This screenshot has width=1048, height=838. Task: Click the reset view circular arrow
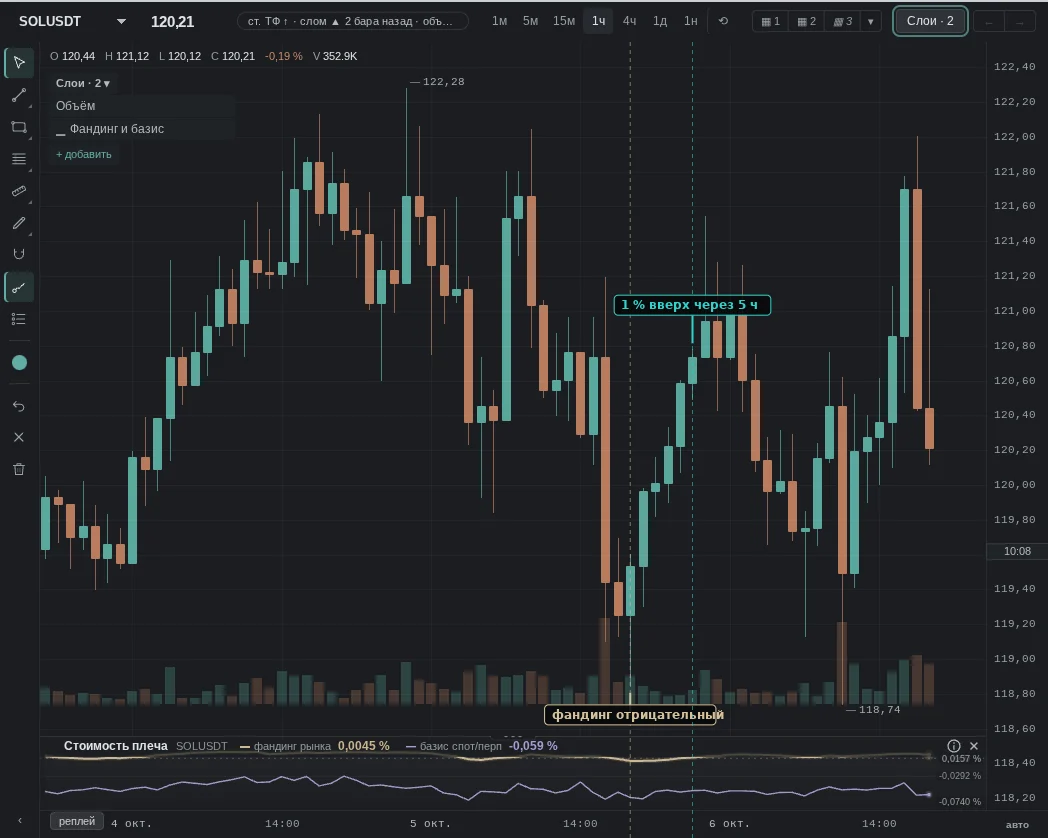point(723,21)
